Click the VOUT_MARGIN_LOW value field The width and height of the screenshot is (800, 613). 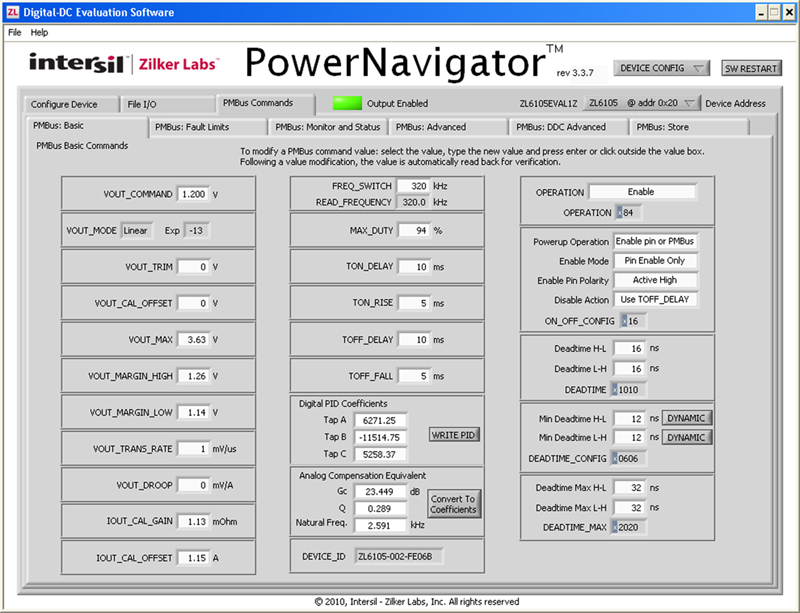[x=193, y=412]
